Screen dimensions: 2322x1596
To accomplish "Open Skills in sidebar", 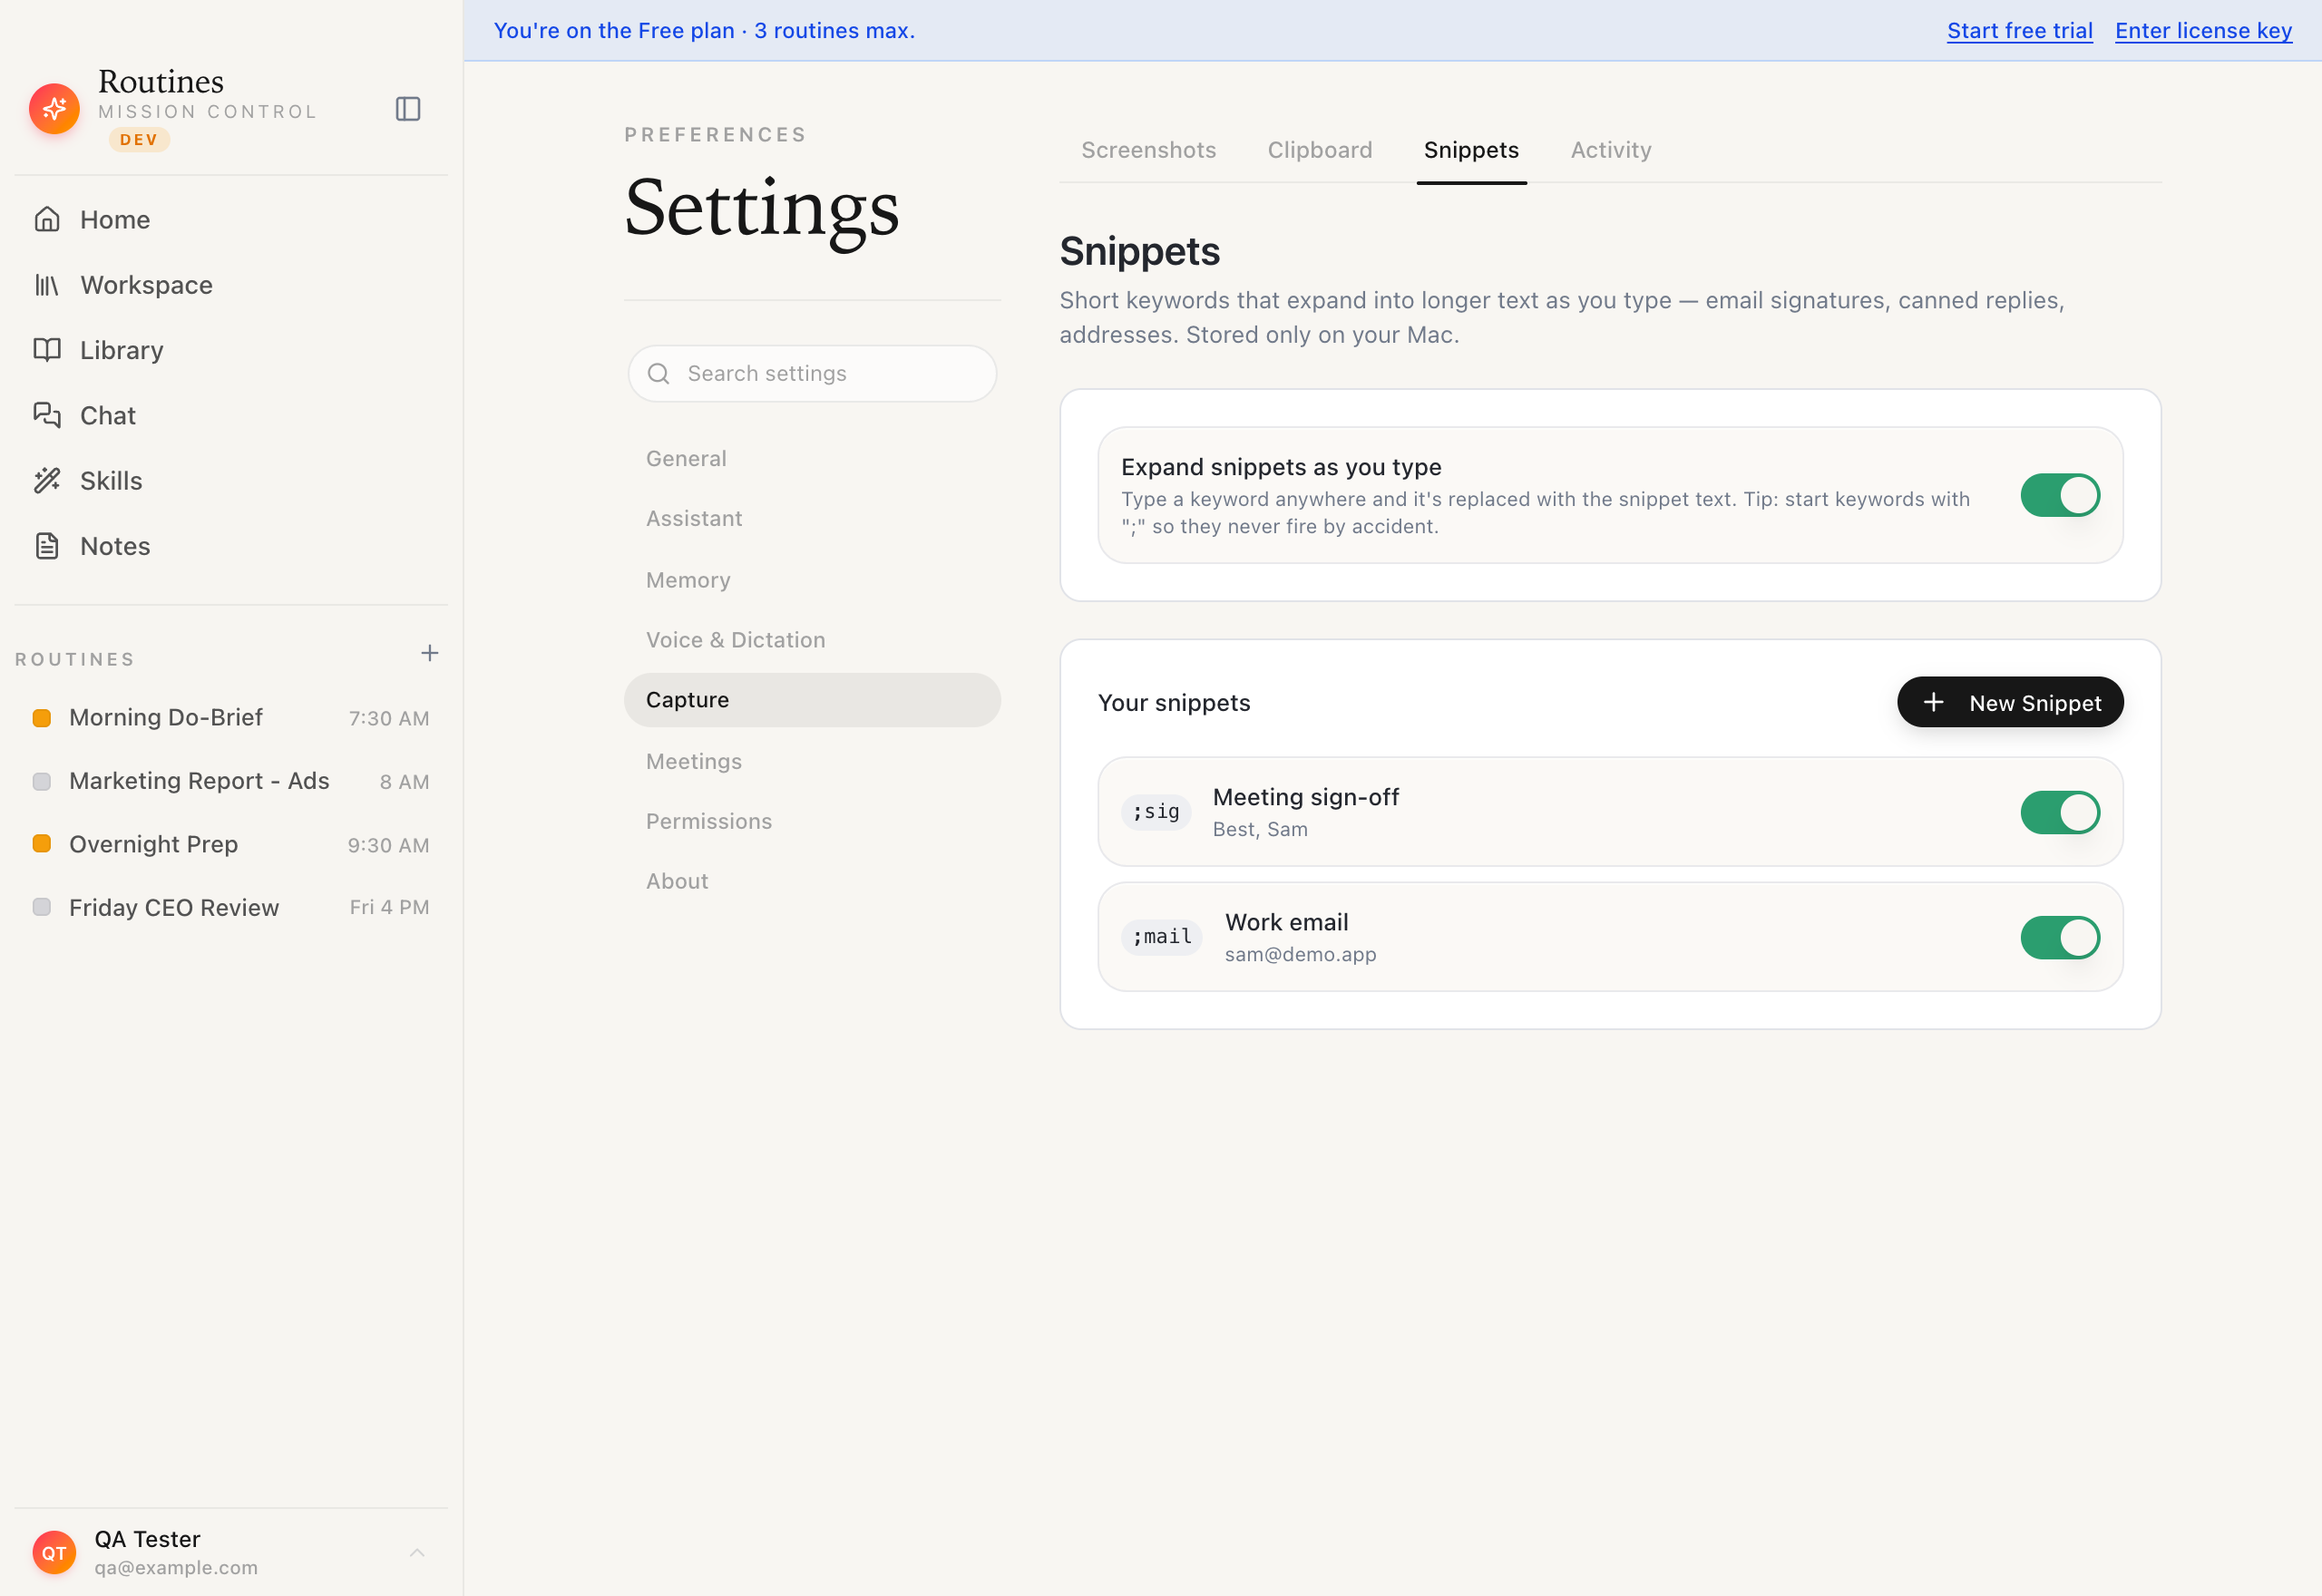I will pyautogui.click(x=231, y=481).
